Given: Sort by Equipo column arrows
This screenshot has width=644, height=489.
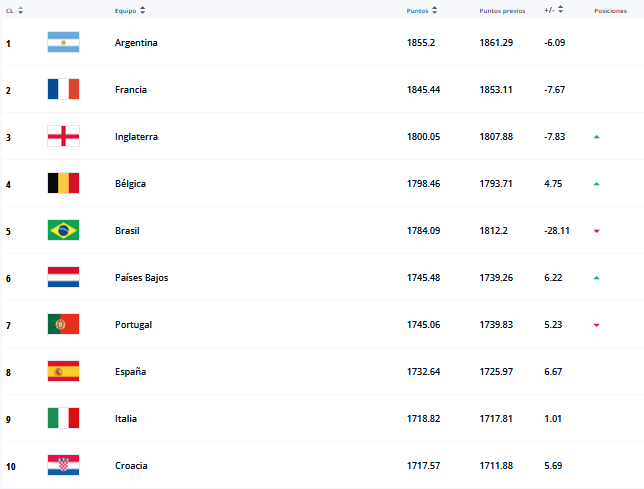Looking at the screenshot, I should (142, 10).
